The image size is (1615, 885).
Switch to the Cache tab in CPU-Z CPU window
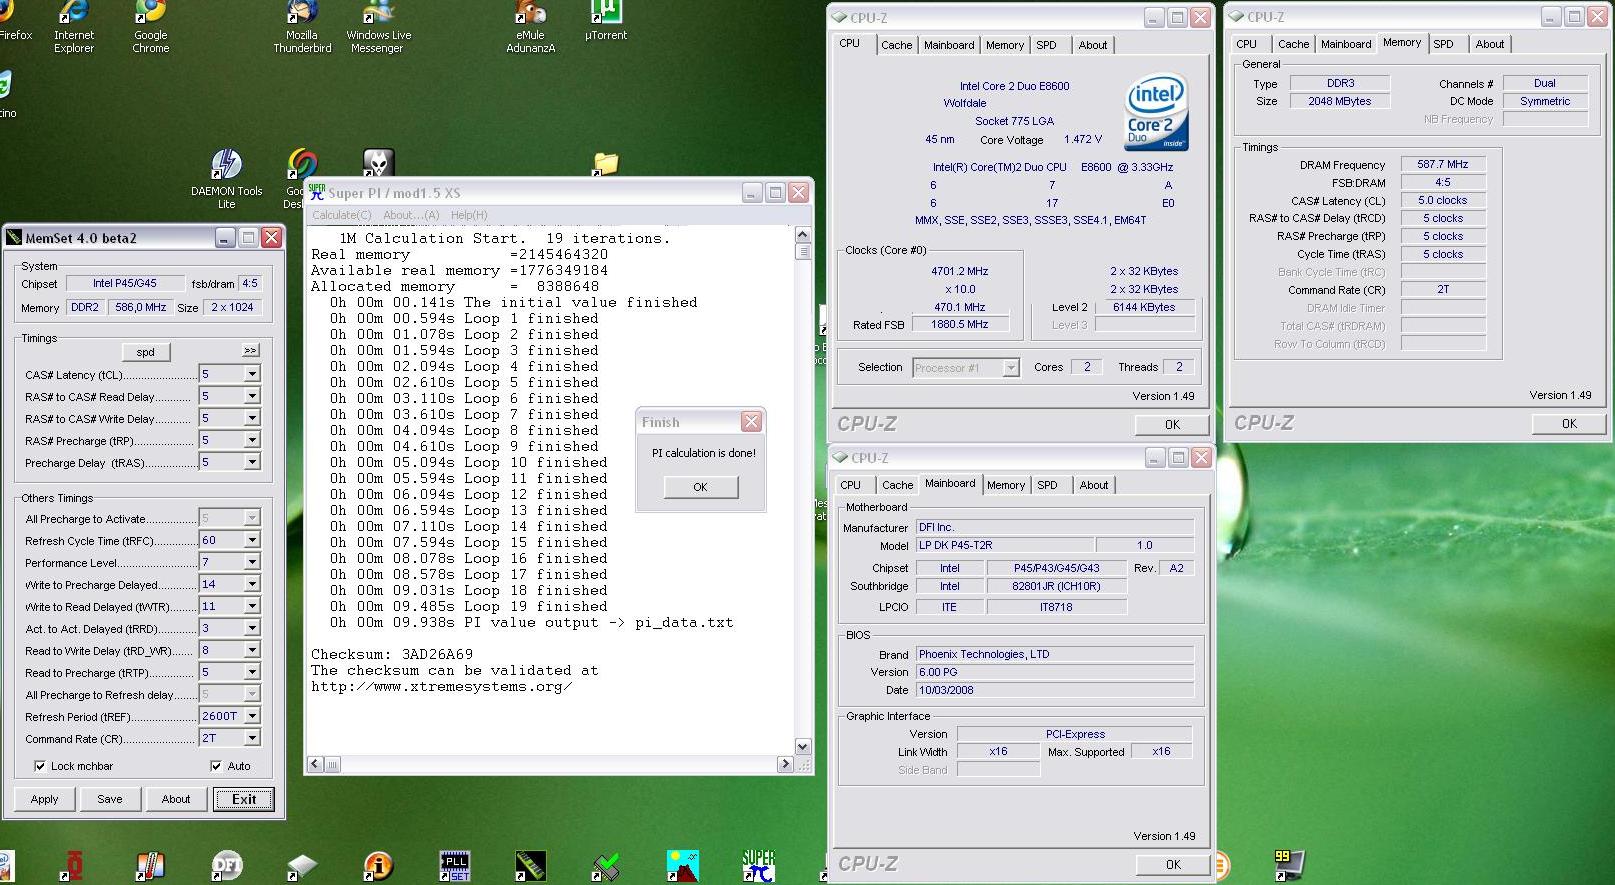[x=896, y=45]
